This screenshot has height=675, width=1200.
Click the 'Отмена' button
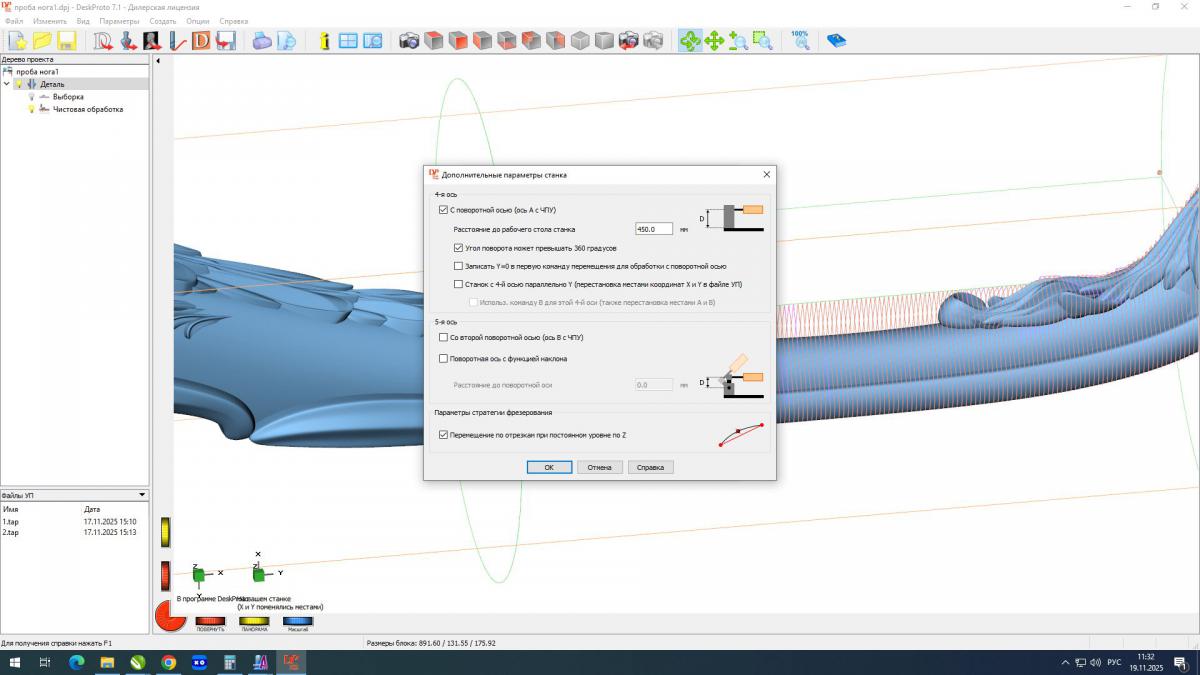599,467
